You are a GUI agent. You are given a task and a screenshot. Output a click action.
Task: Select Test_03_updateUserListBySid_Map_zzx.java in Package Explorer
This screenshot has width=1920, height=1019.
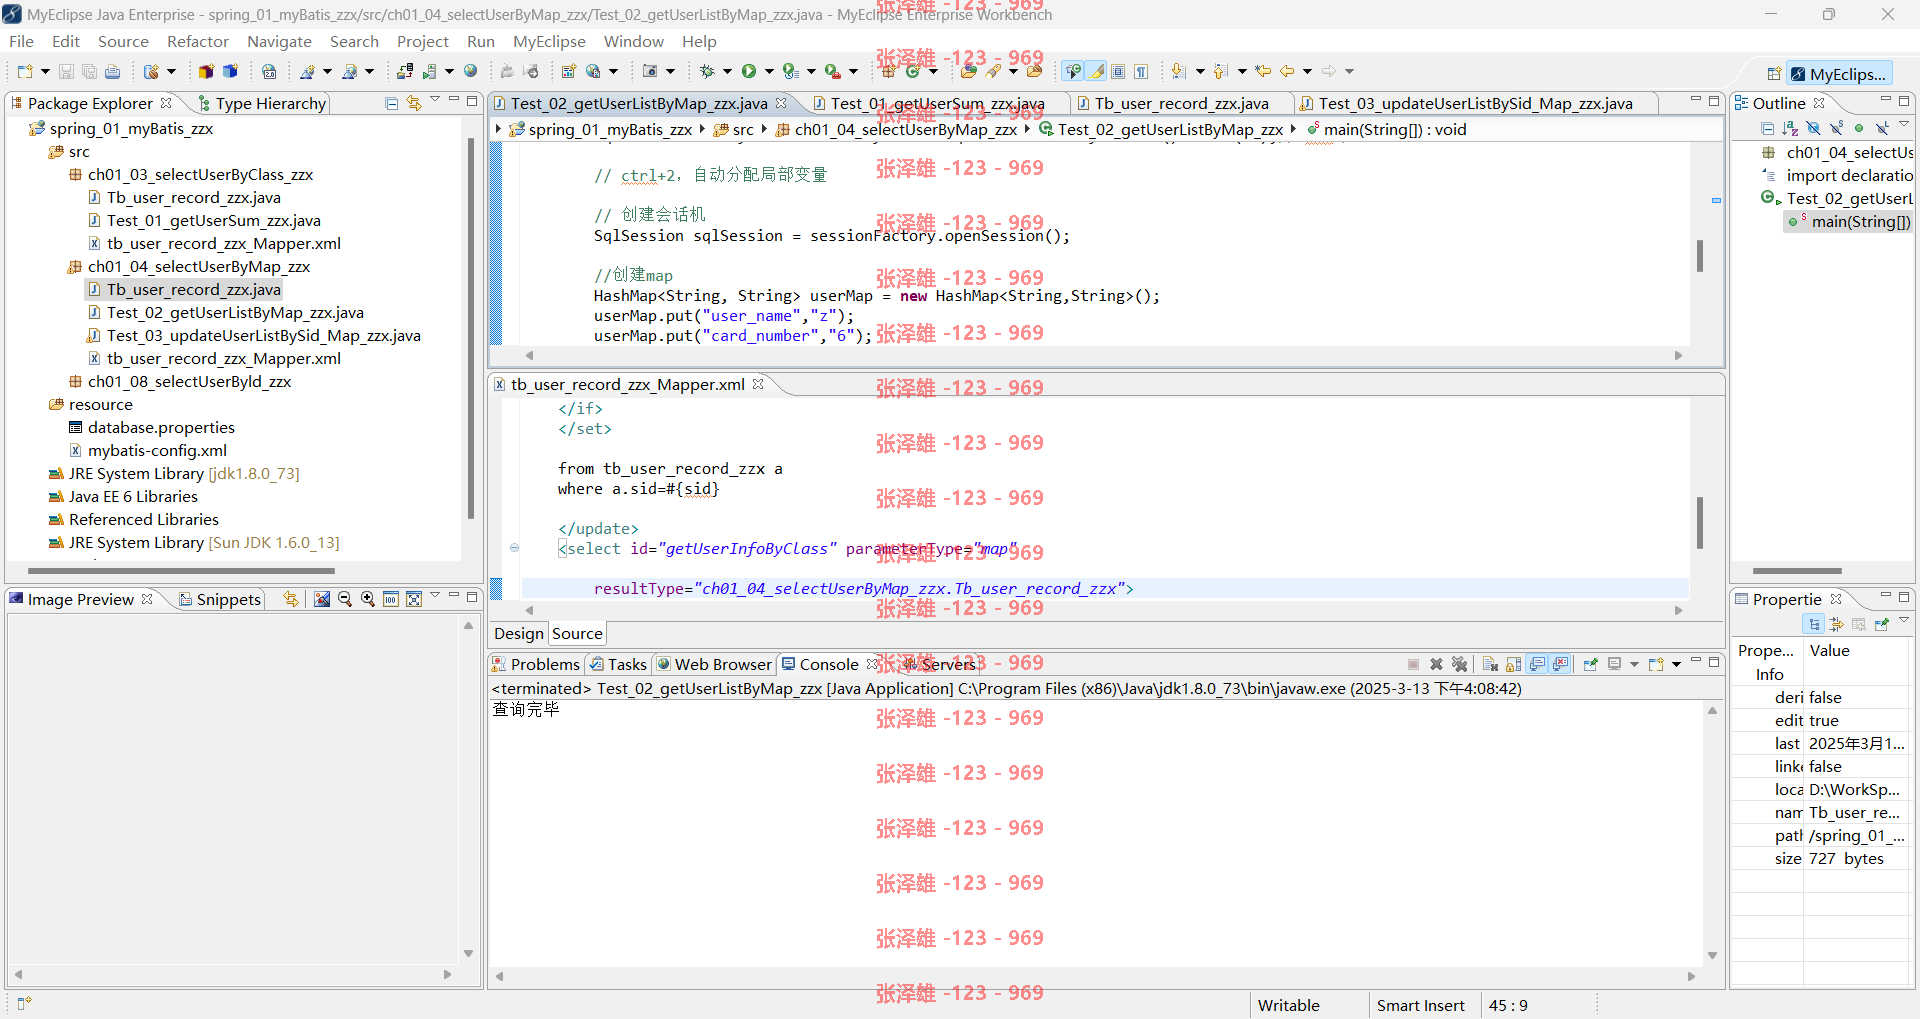coord(263,335)
